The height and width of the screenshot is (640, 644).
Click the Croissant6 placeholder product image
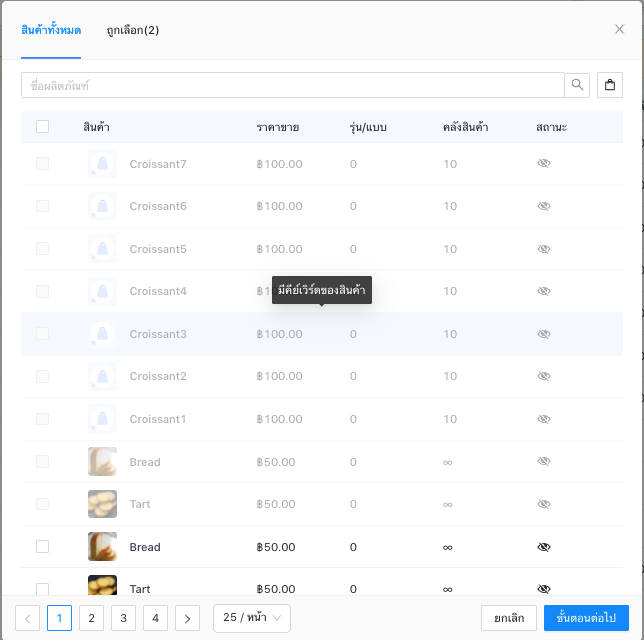point(102,206)
